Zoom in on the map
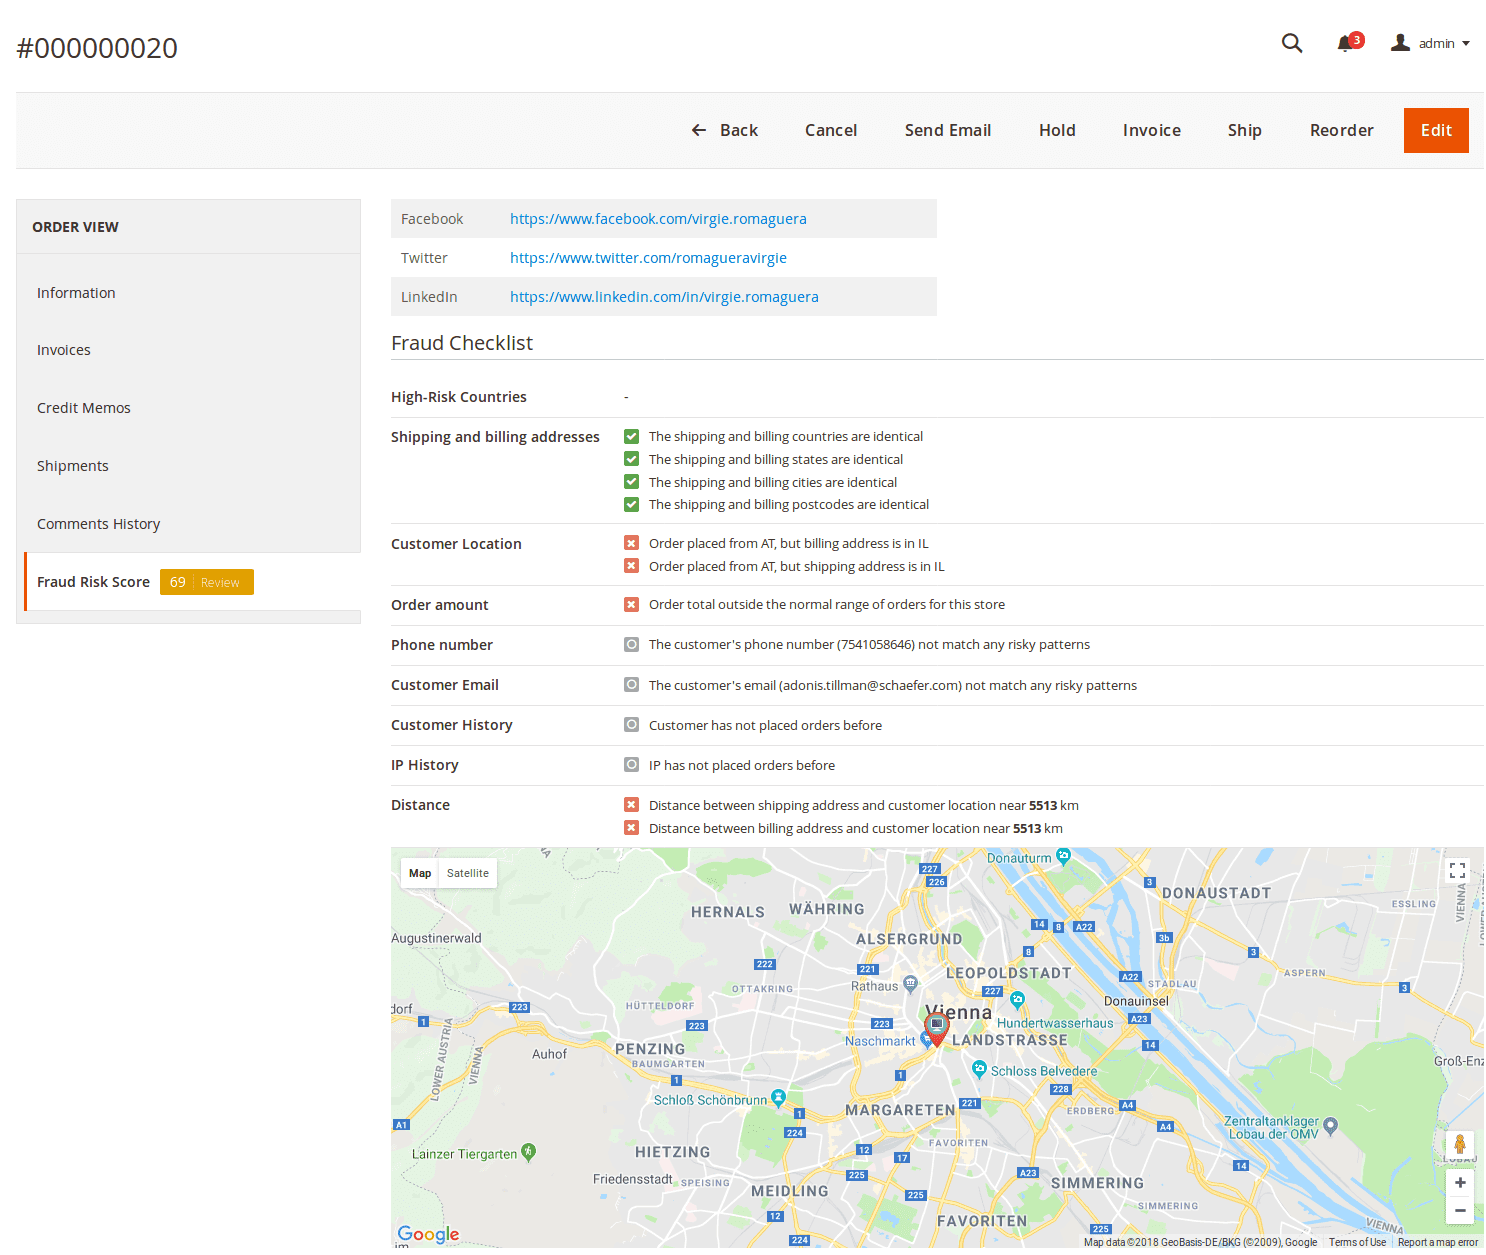 tap(1460, 1183)
